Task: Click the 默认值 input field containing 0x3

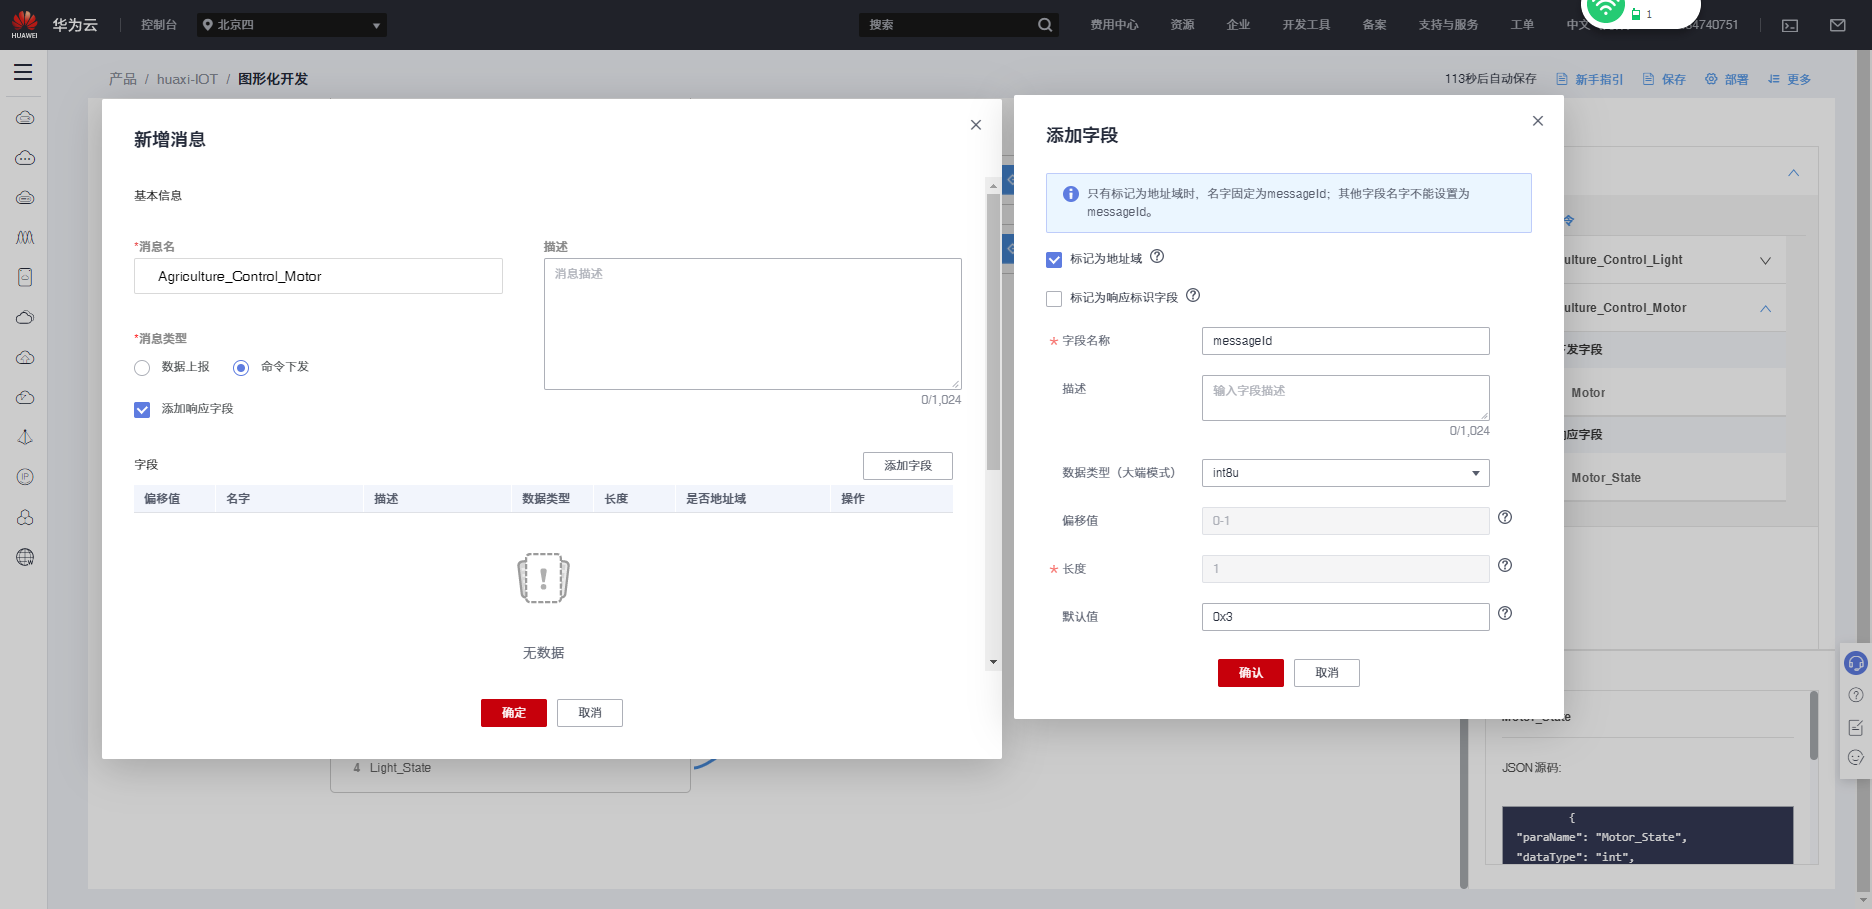Action: [x=1345, y=617]
